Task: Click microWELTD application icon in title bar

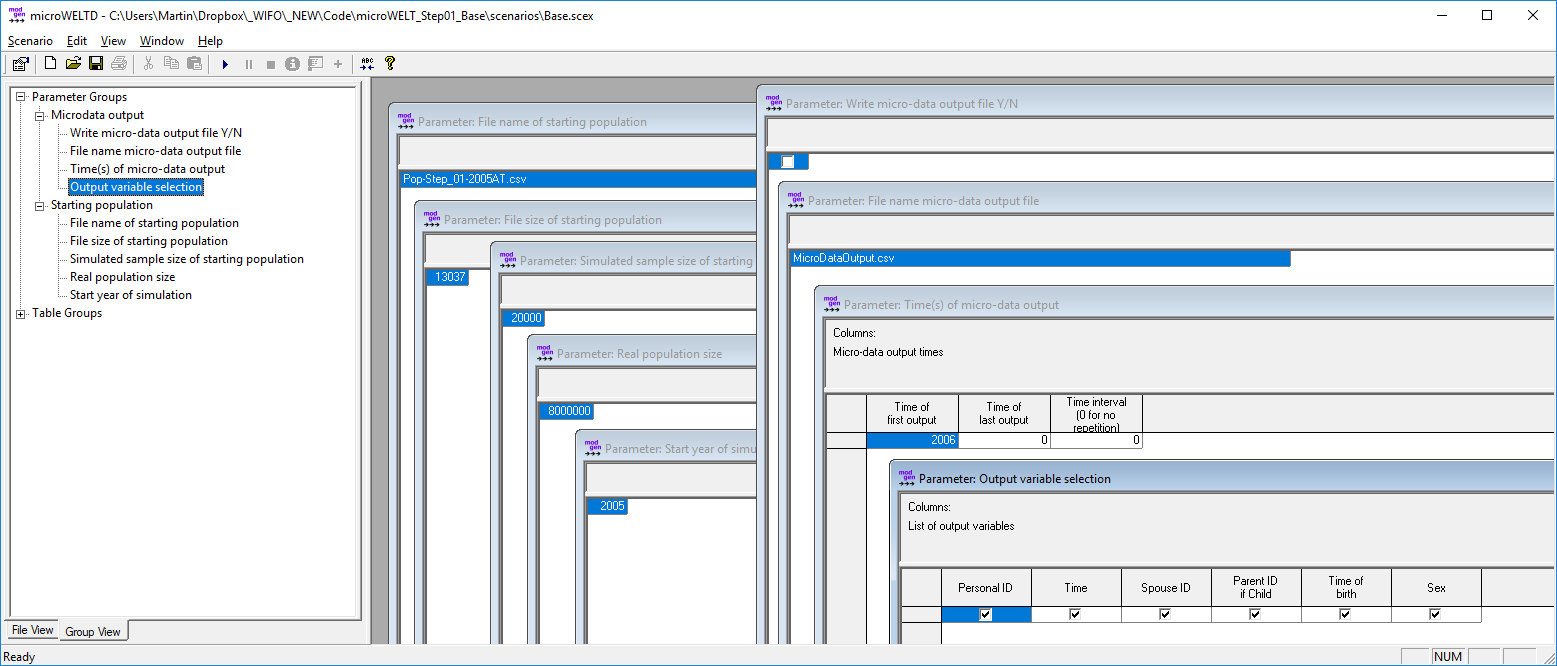Action: point(16,15)
